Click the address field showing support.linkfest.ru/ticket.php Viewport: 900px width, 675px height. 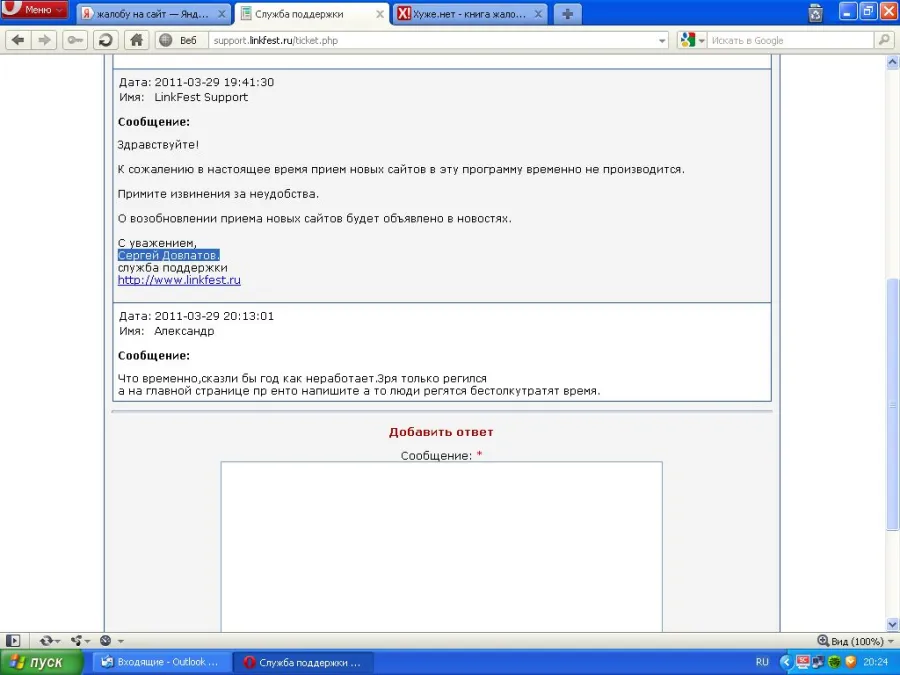pos(432,40)
